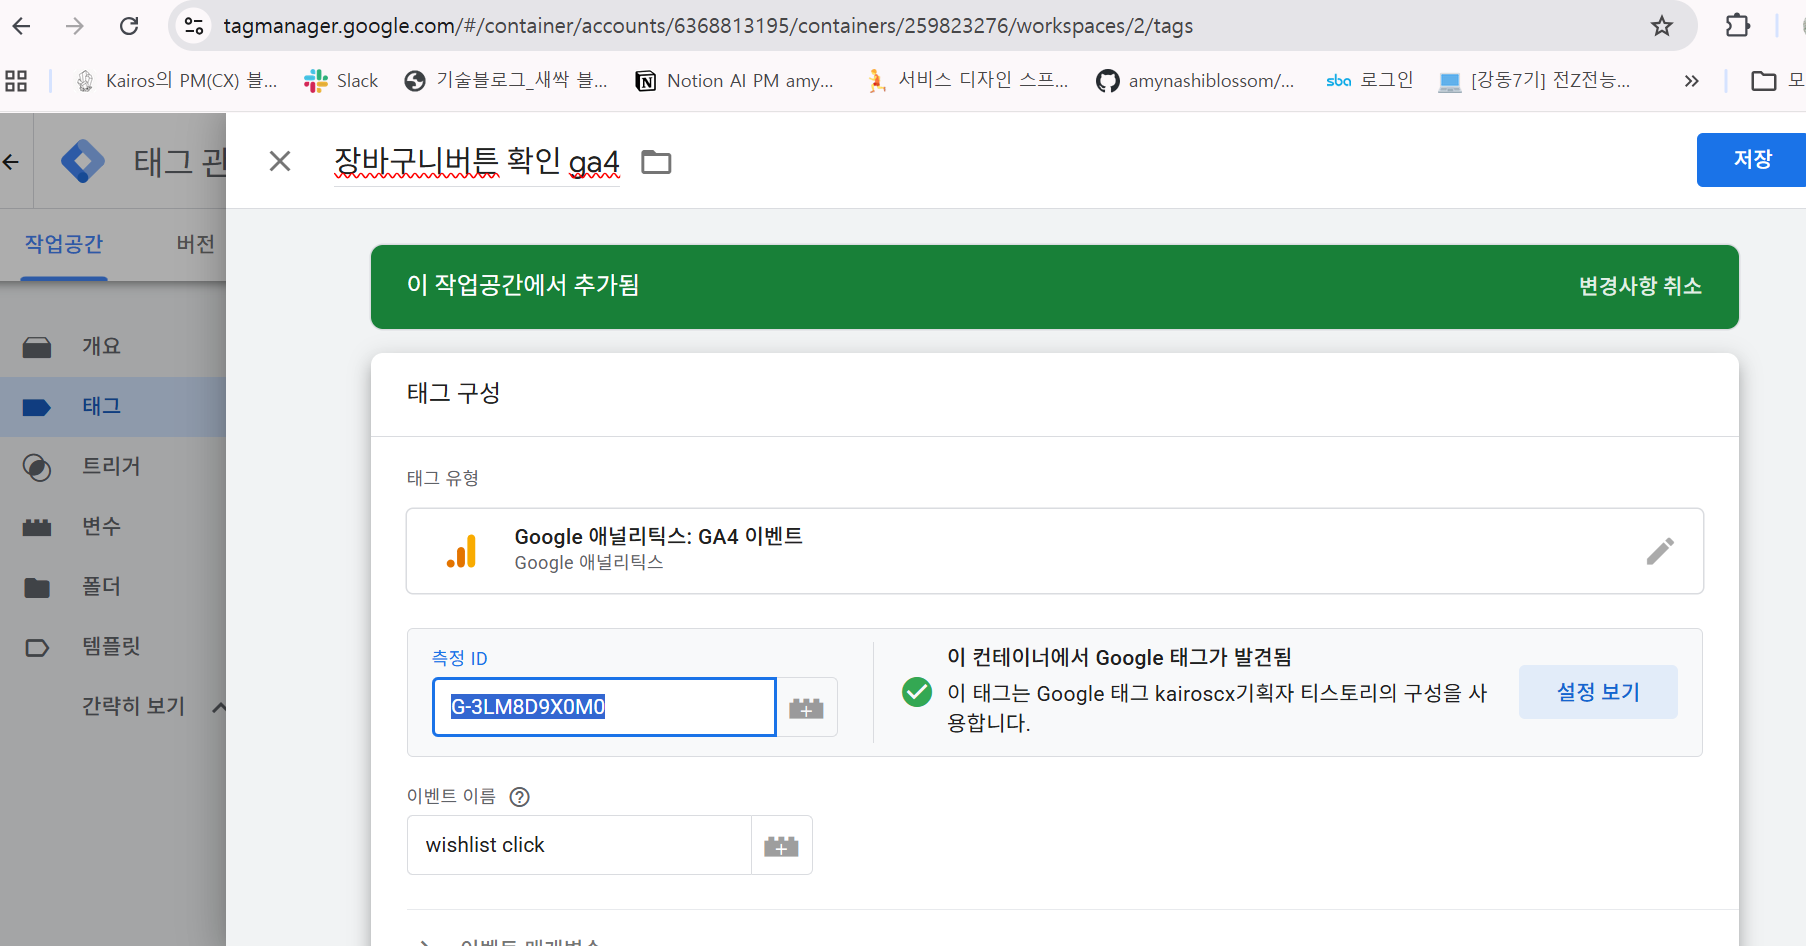Switch to the 작업공간 tab
The width and height of the screenshot is (1806, 946).
[64, 244]
